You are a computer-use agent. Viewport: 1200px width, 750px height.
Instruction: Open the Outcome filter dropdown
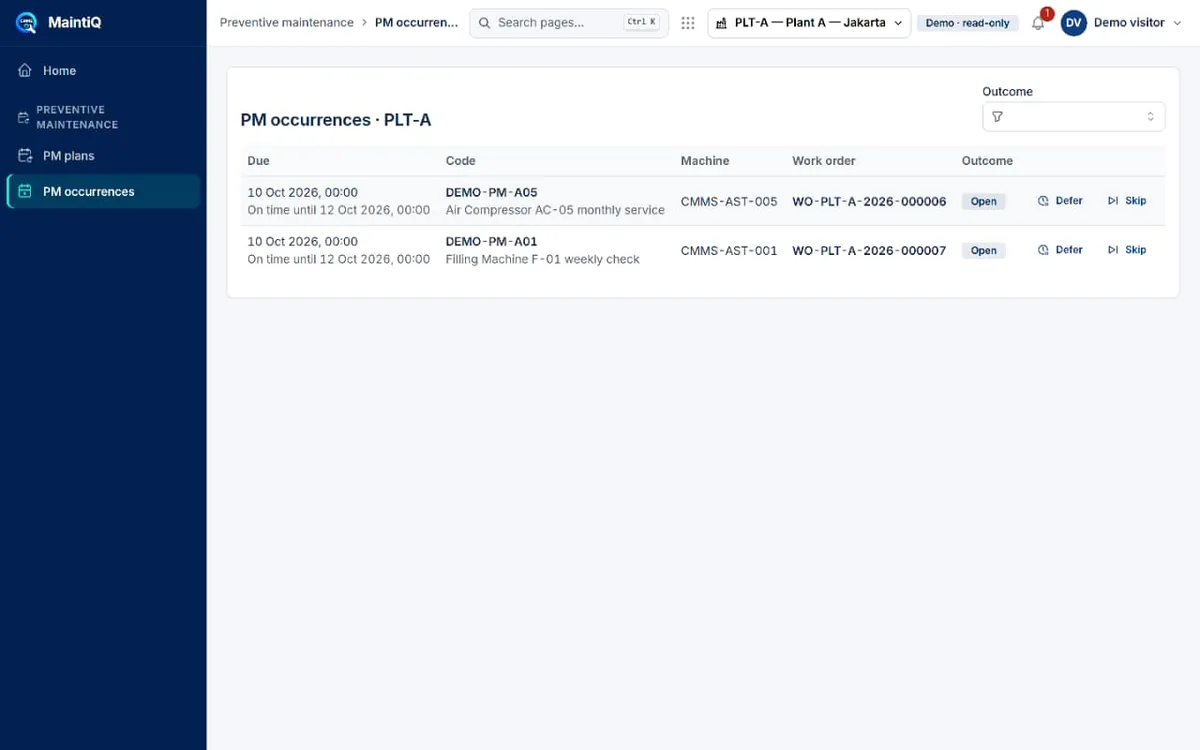(x=1074, y=117)
